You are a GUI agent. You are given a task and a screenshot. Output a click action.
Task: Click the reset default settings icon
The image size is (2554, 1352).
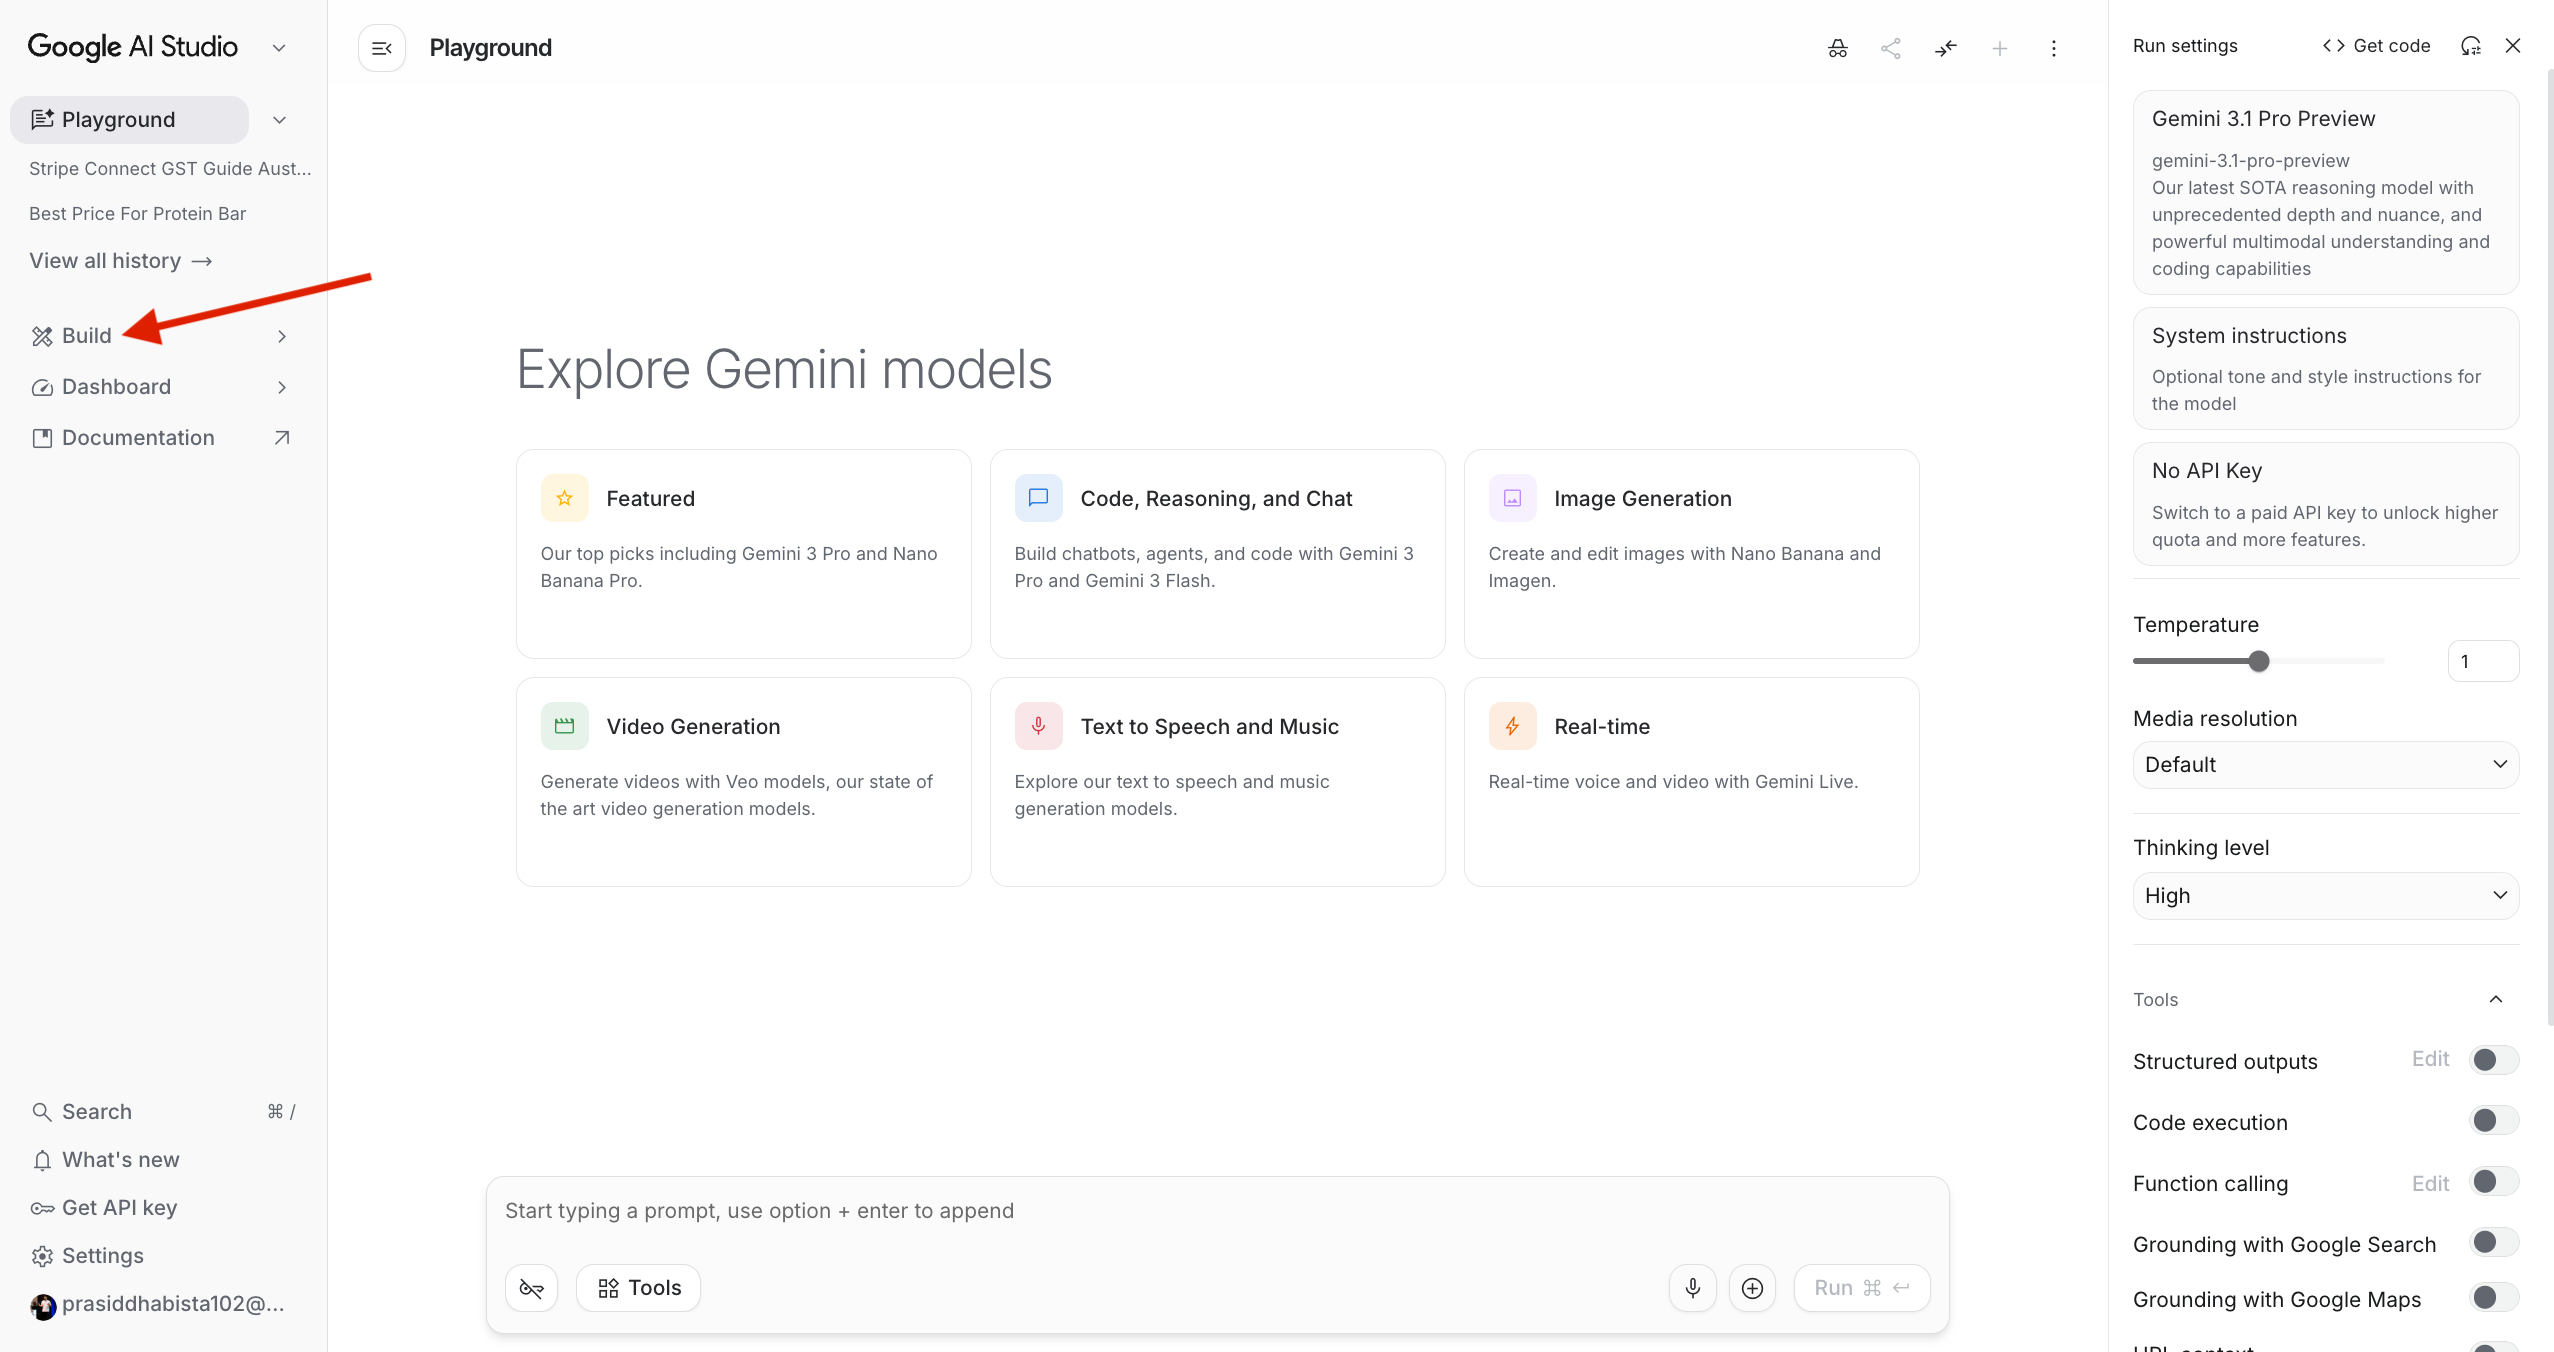(x=2470, y=46)
